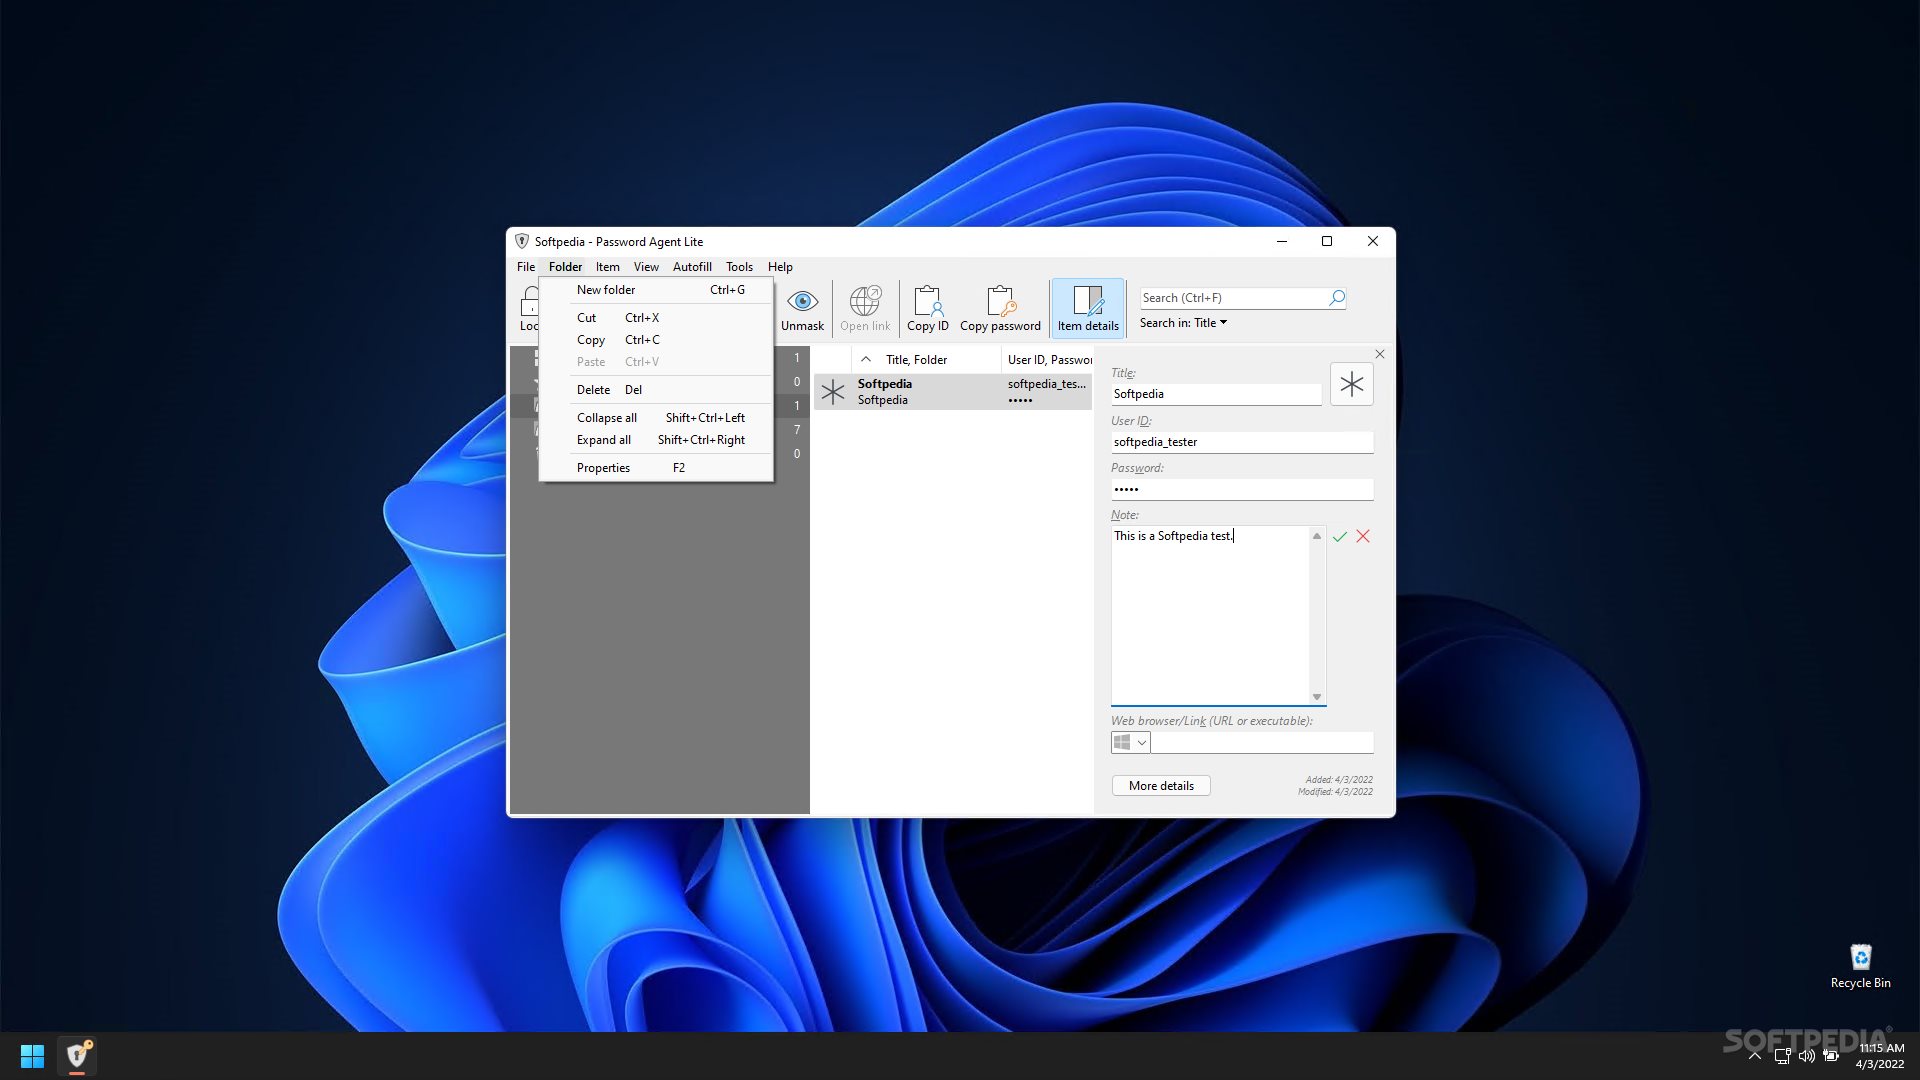
Task: Open the Windows Start menu
Action: tap(32, 1056)
